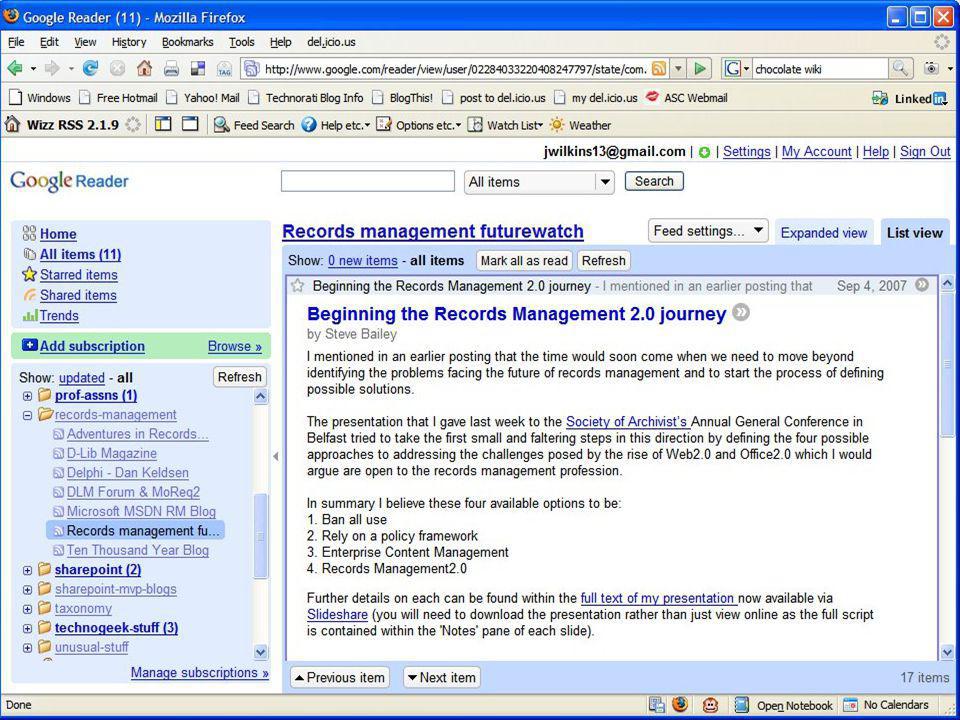This screenshot has width=960, height=720.
Task: Open the del.icio.us menu
Action: [331, 42]
